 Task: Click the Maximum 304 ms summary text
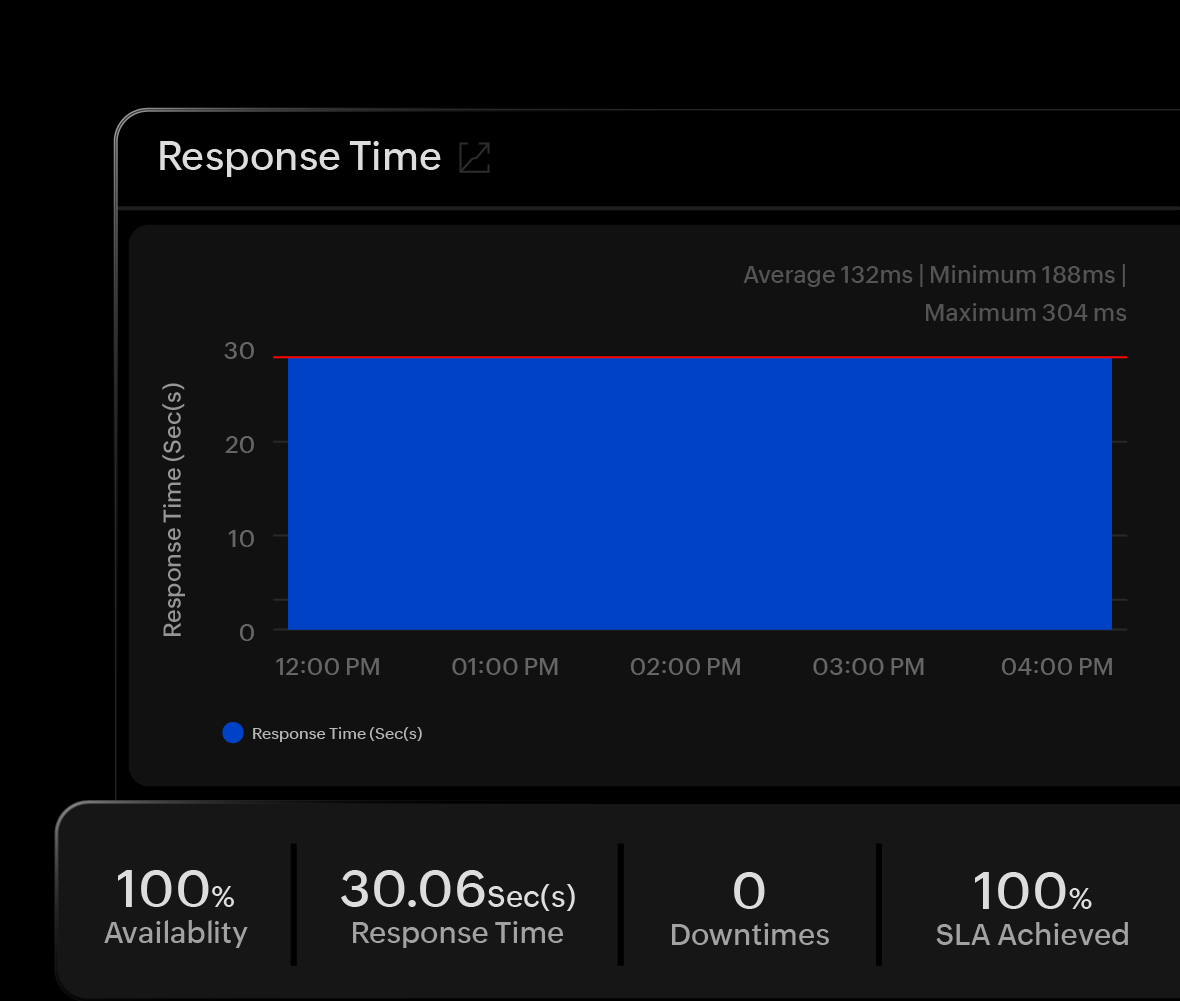click(1025, 312)
